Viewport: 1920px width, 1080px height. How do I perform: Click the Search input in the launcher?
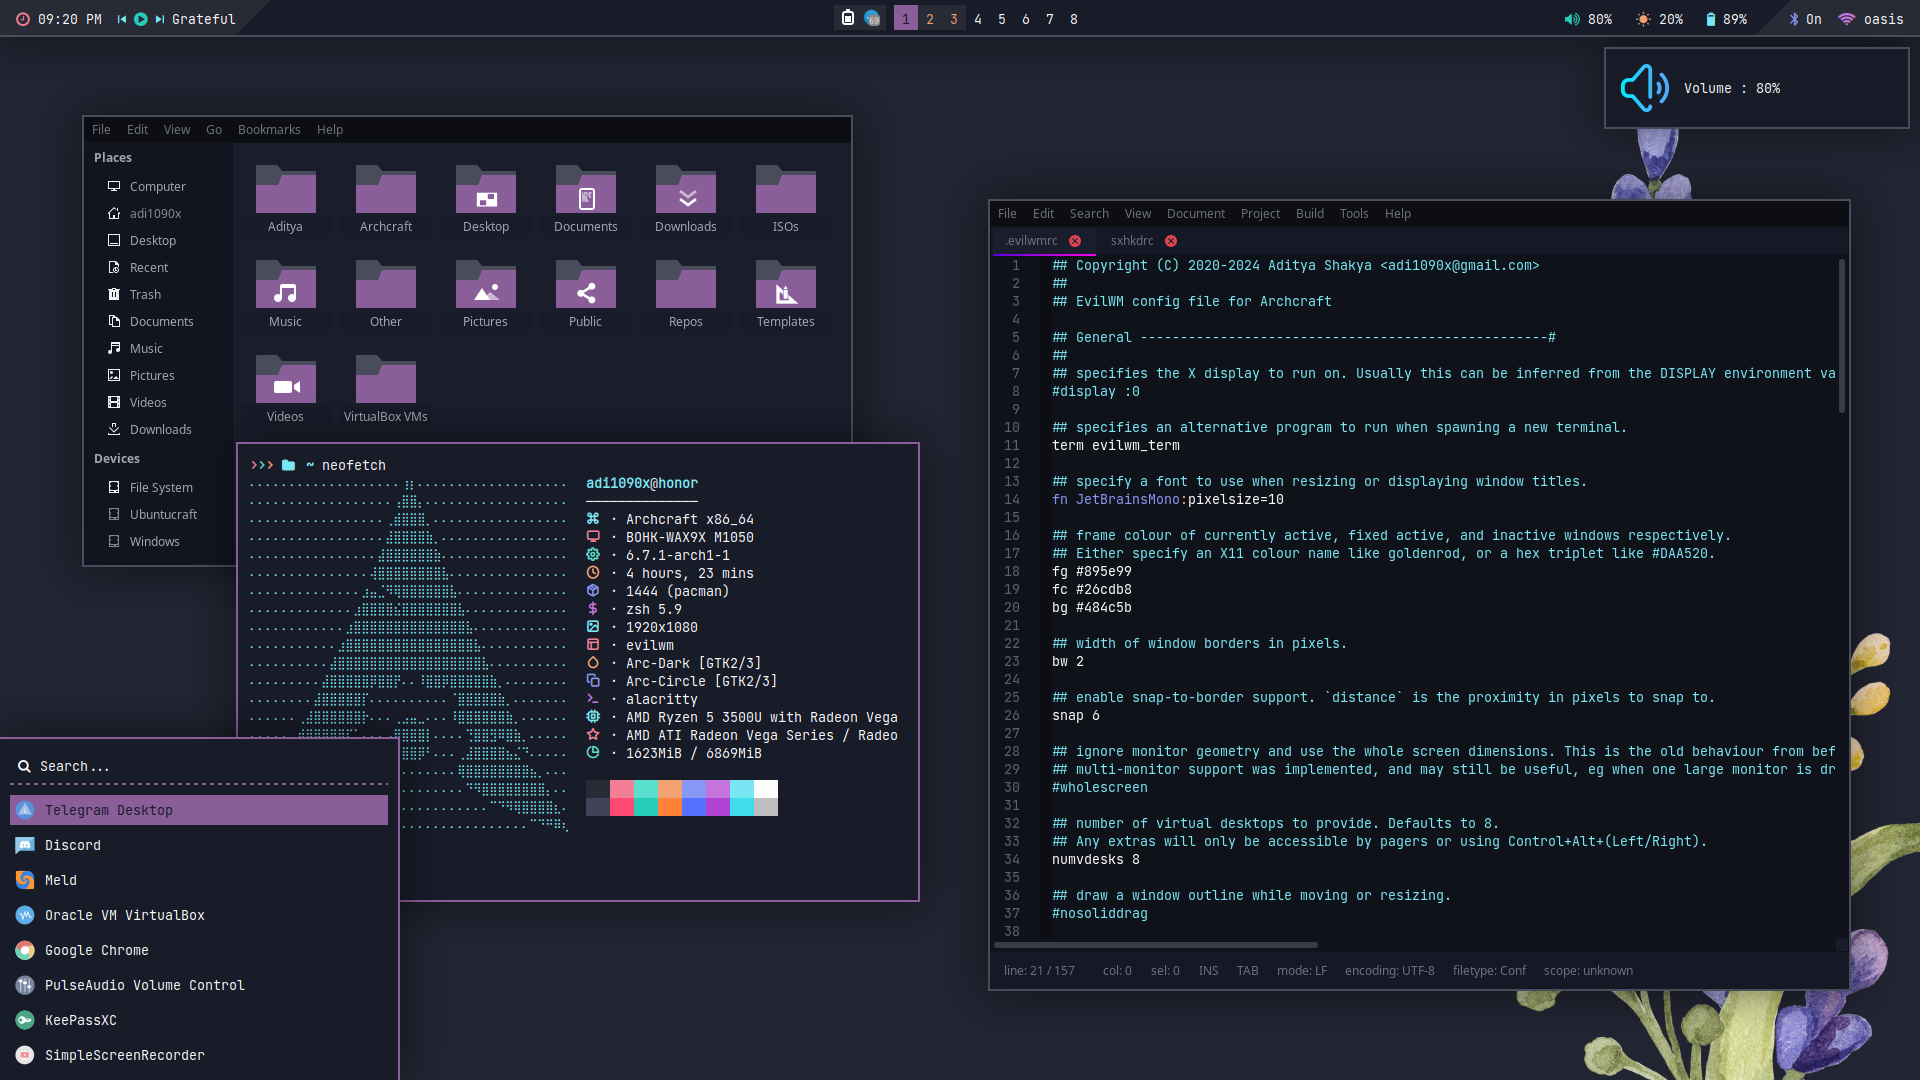(200, 766)
